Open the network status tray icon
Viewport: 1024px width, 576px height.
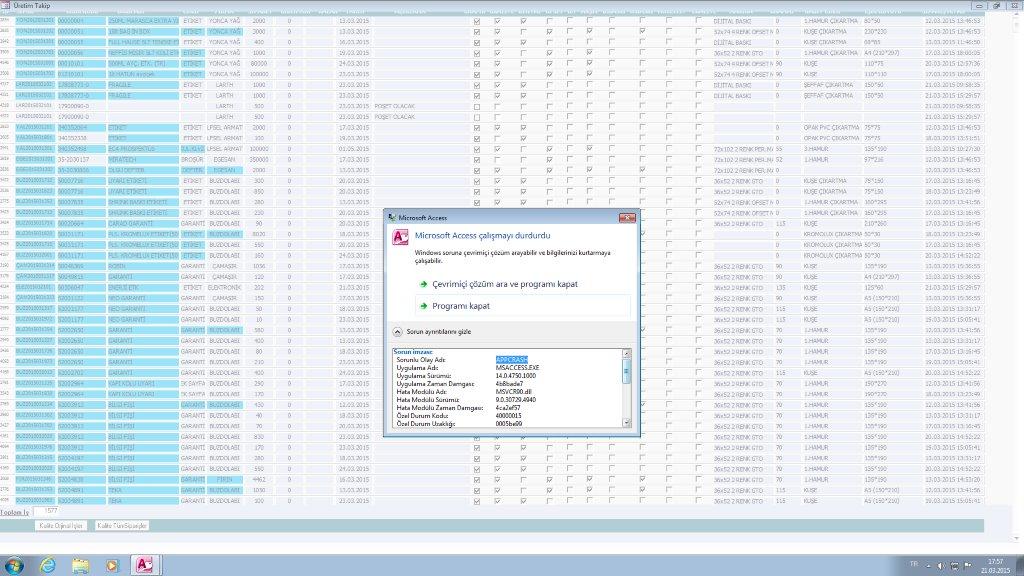[955, 565]
